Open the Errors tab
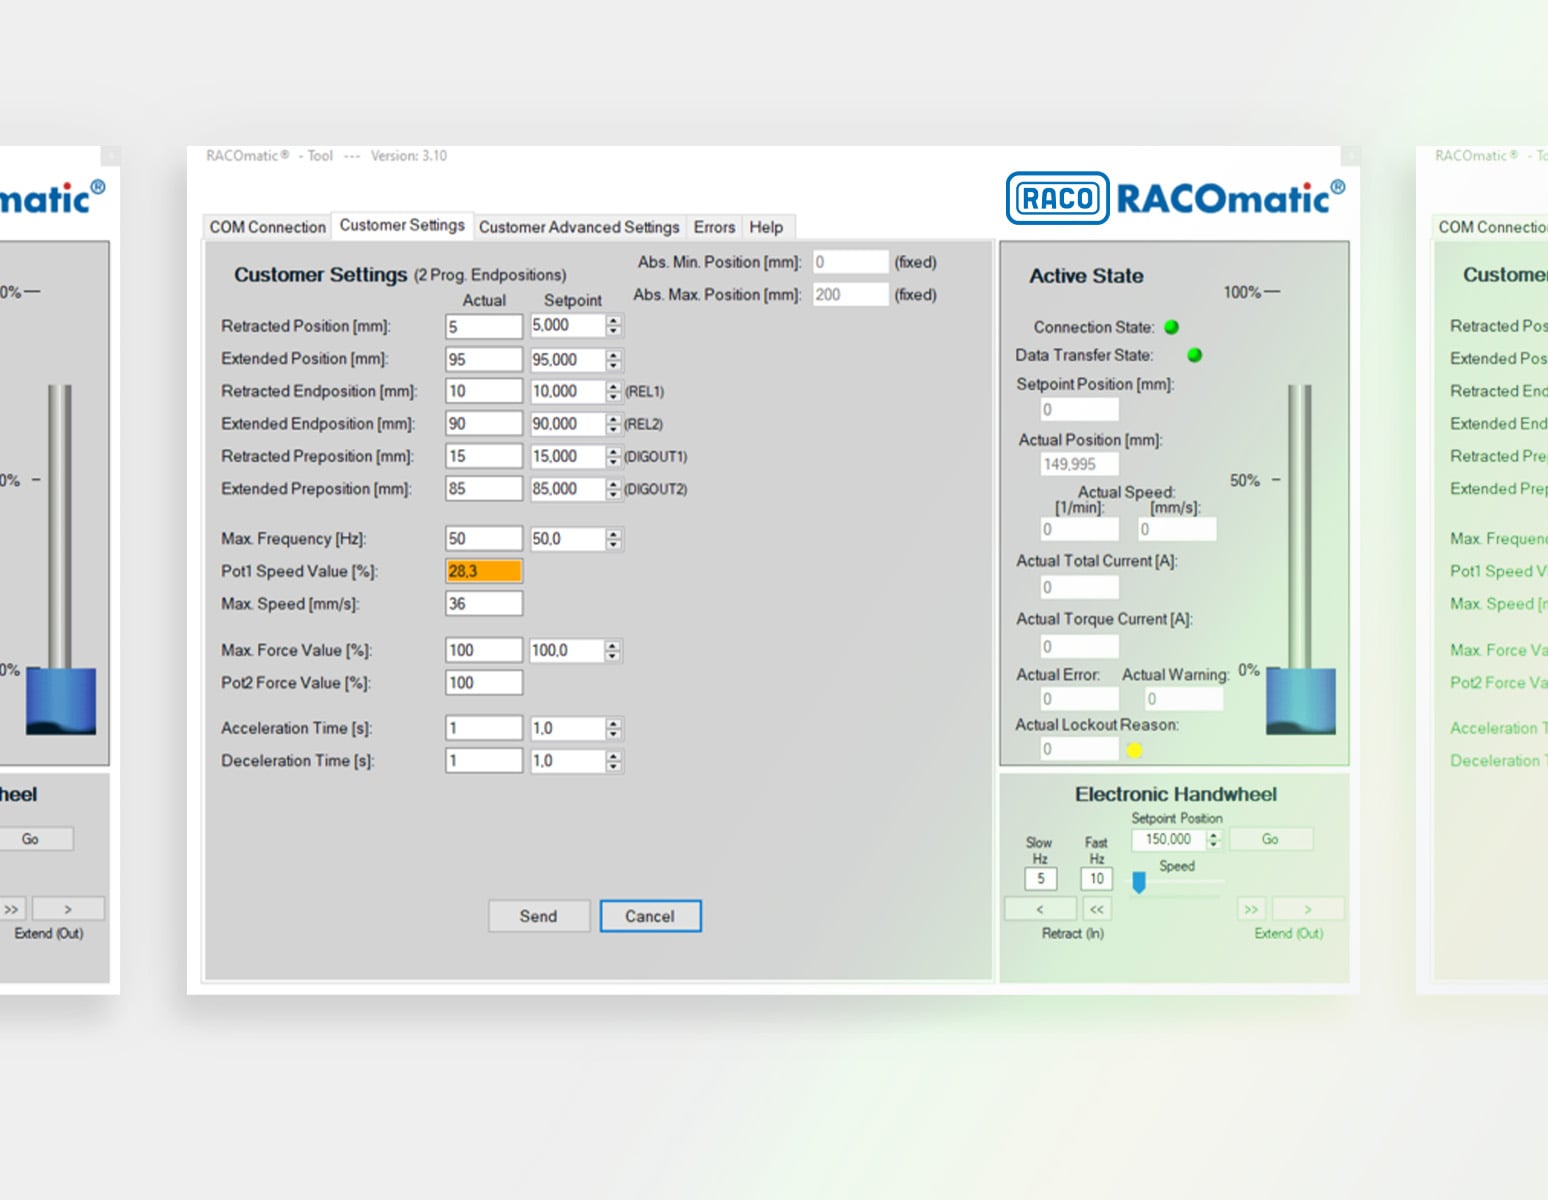 coord(714,227)
